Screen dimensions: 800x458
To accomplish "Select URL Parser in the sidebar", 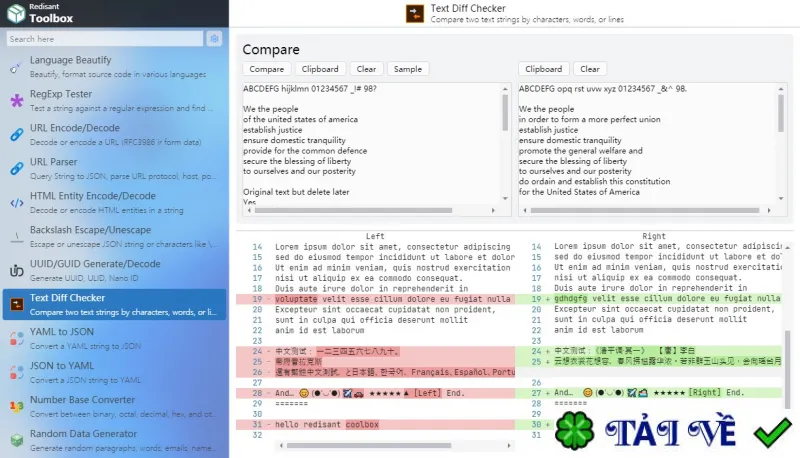I will 114,169.
